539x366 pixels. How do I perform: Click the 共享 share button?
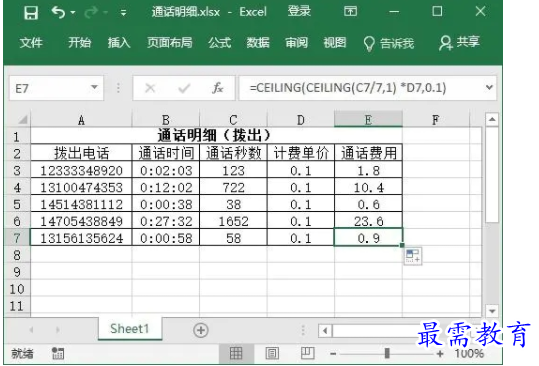(459, 43)
